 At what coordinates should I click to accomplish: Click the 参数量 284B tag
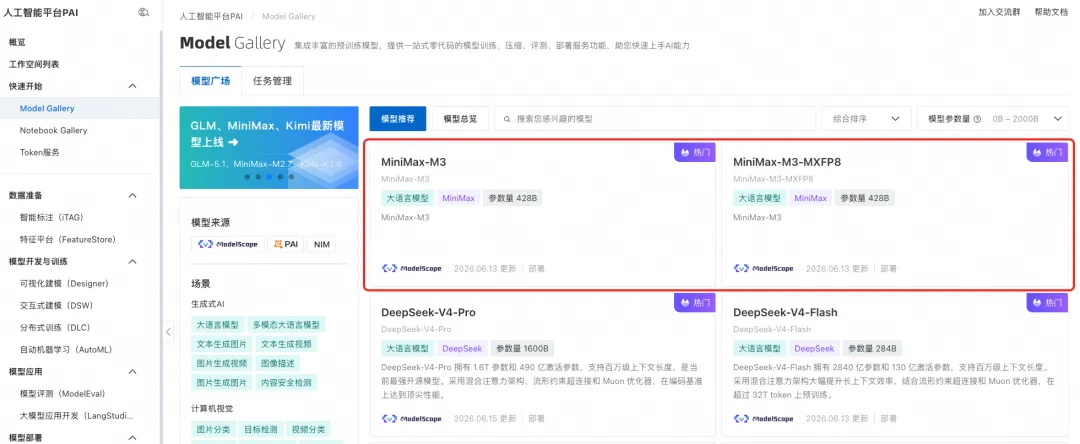(872, 348)
